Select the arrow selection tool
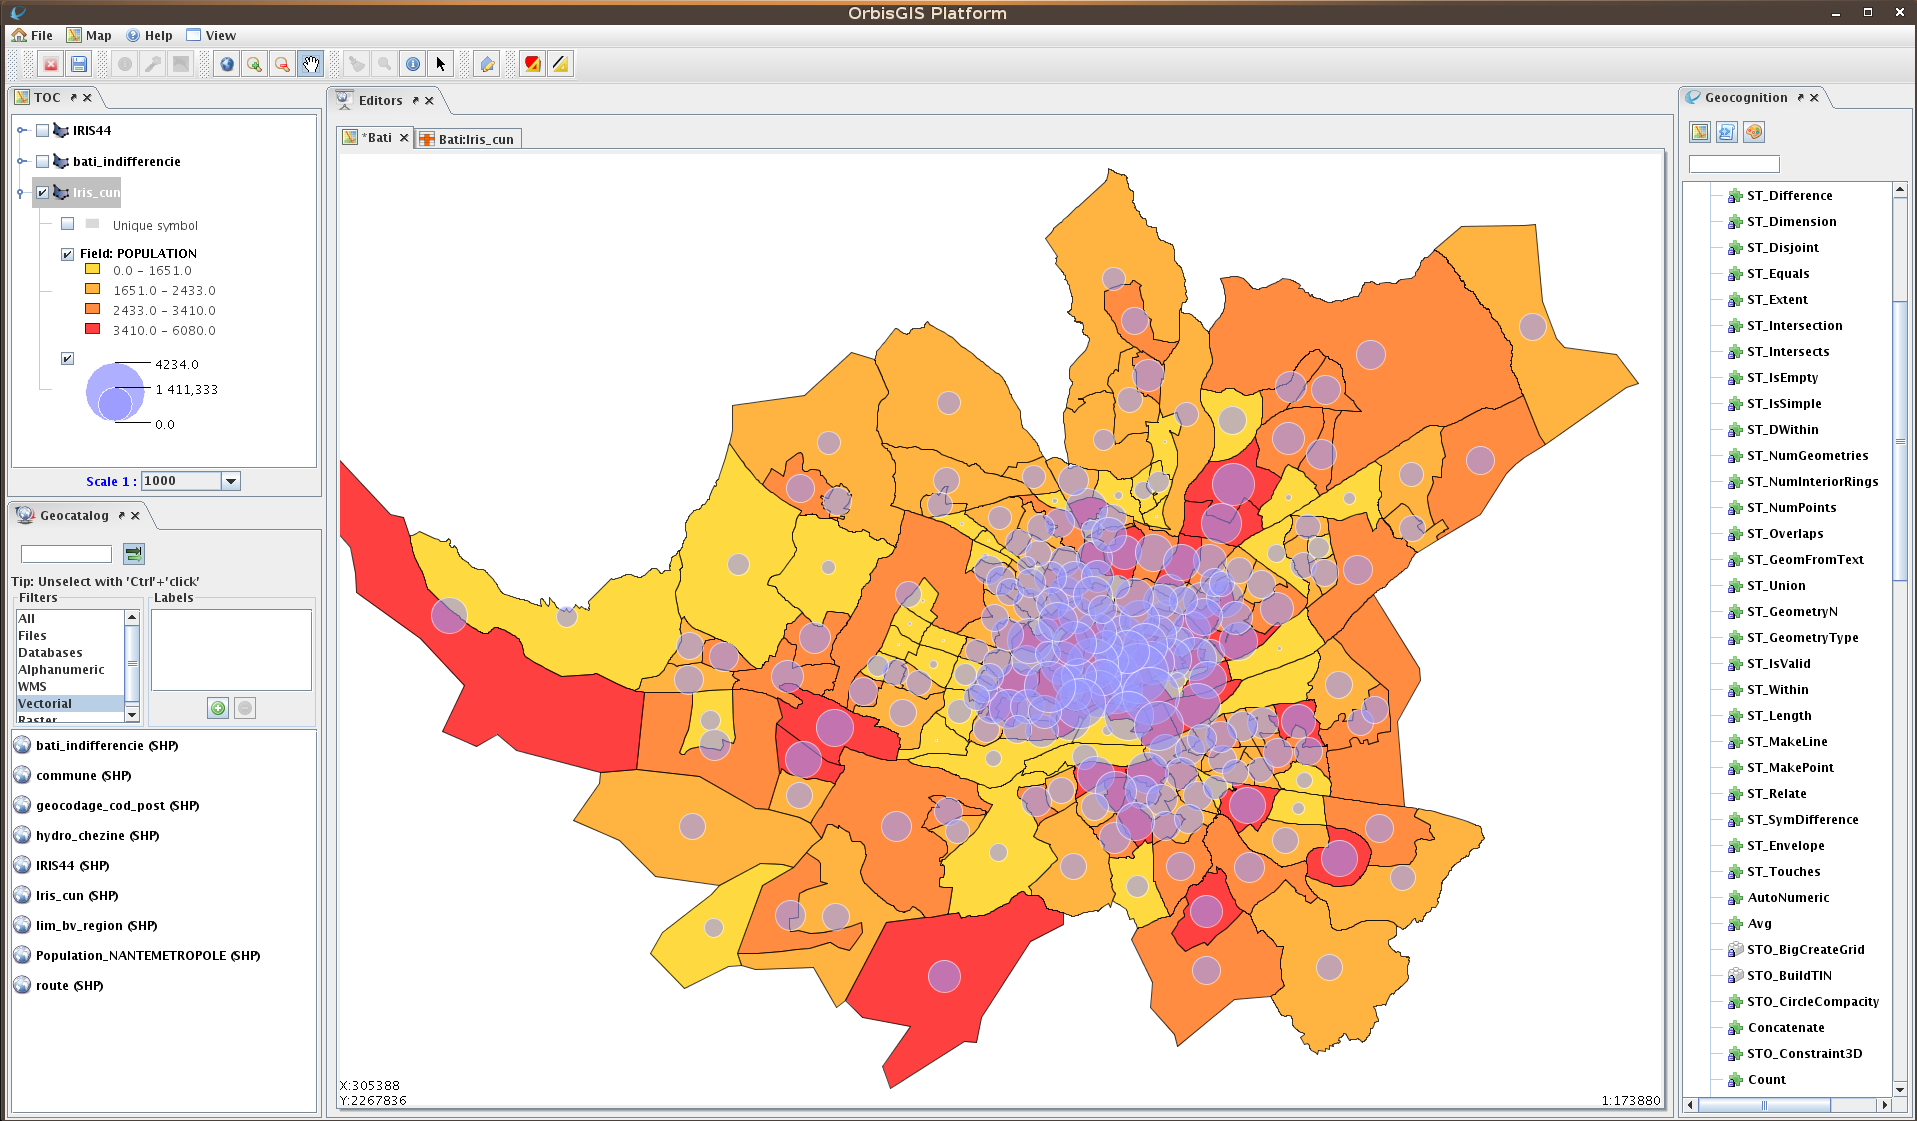 pos(441,64)
